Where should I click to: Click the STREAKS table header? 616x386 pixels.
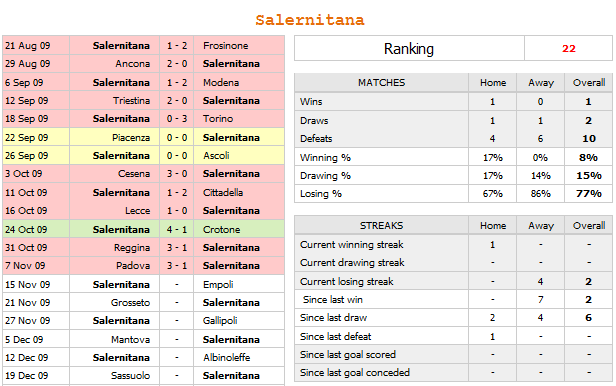point(381,225)
